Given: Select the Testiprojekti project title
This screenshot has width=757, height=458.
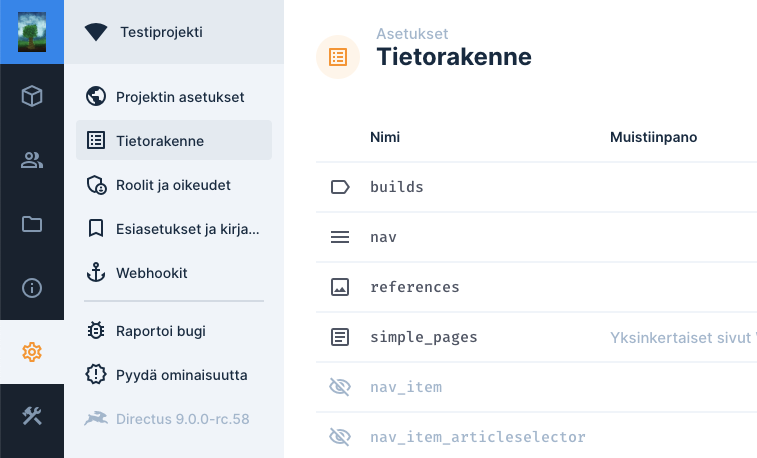Looking at the screenshot, I should (x=162, y=32).
